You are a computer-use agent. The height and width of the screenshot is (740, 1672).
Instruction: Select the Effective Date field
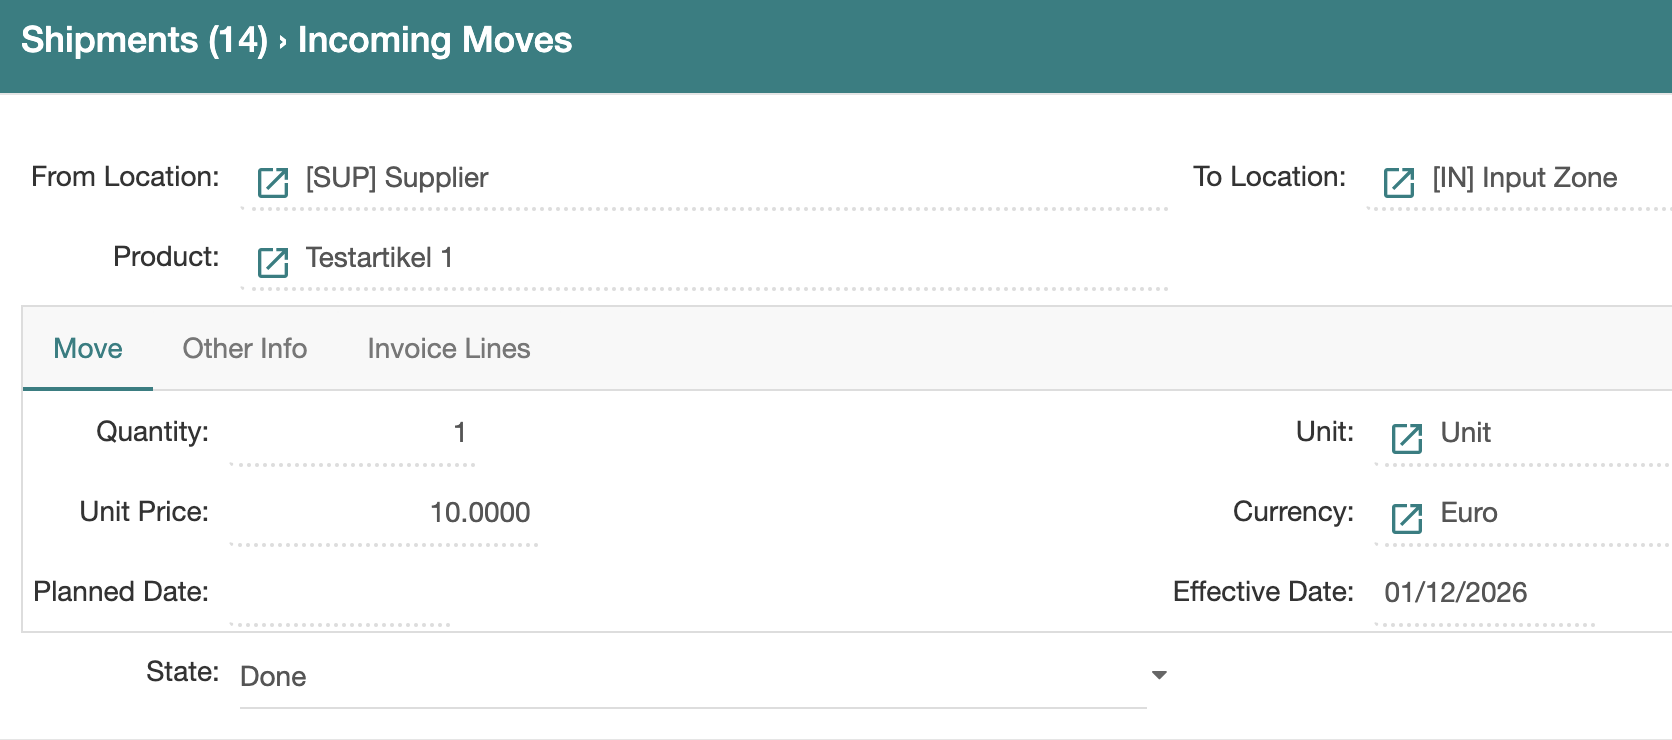coord(1484,593)
